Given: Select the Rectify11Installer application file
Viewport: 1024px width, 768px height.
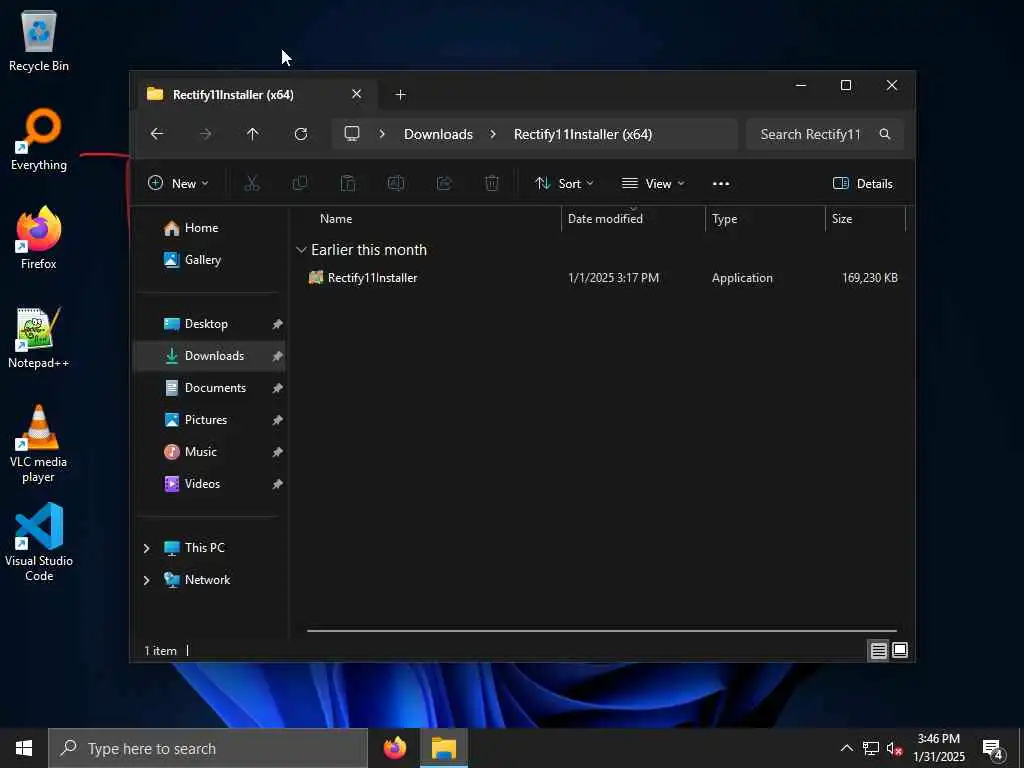Looking at the screenshot, I should pos(372,278).
